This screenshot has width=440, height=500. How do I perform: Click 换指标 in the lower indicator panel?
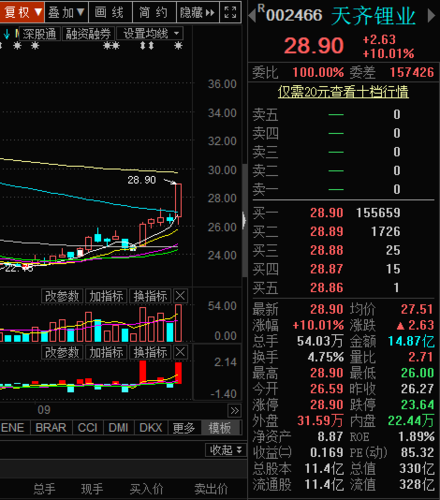150,352
